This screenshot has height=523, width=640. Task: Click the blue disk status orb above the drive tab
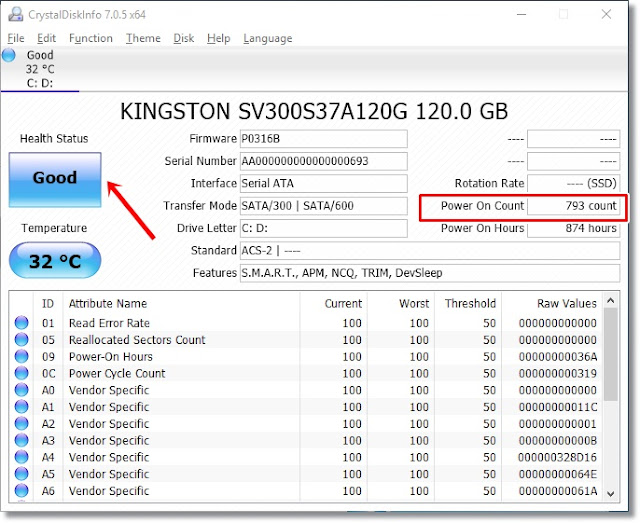[x=9, y=55]
